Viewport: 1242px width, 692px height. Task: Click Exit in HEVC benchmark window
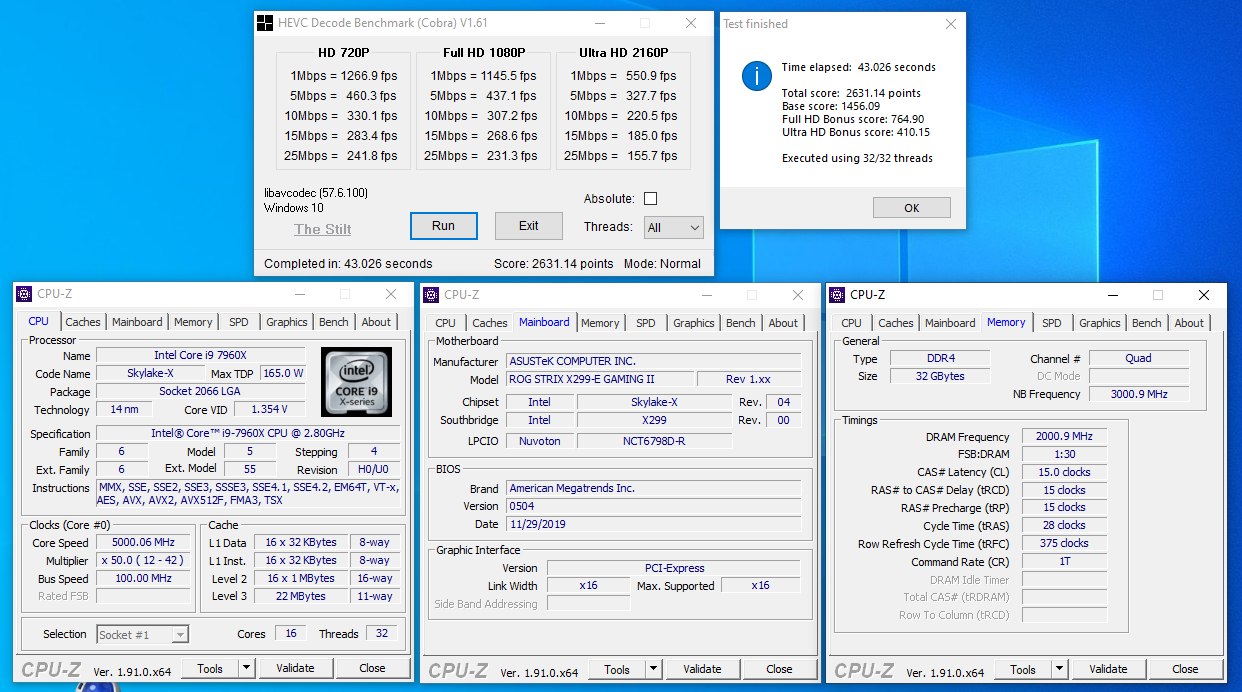coord(529,226)
